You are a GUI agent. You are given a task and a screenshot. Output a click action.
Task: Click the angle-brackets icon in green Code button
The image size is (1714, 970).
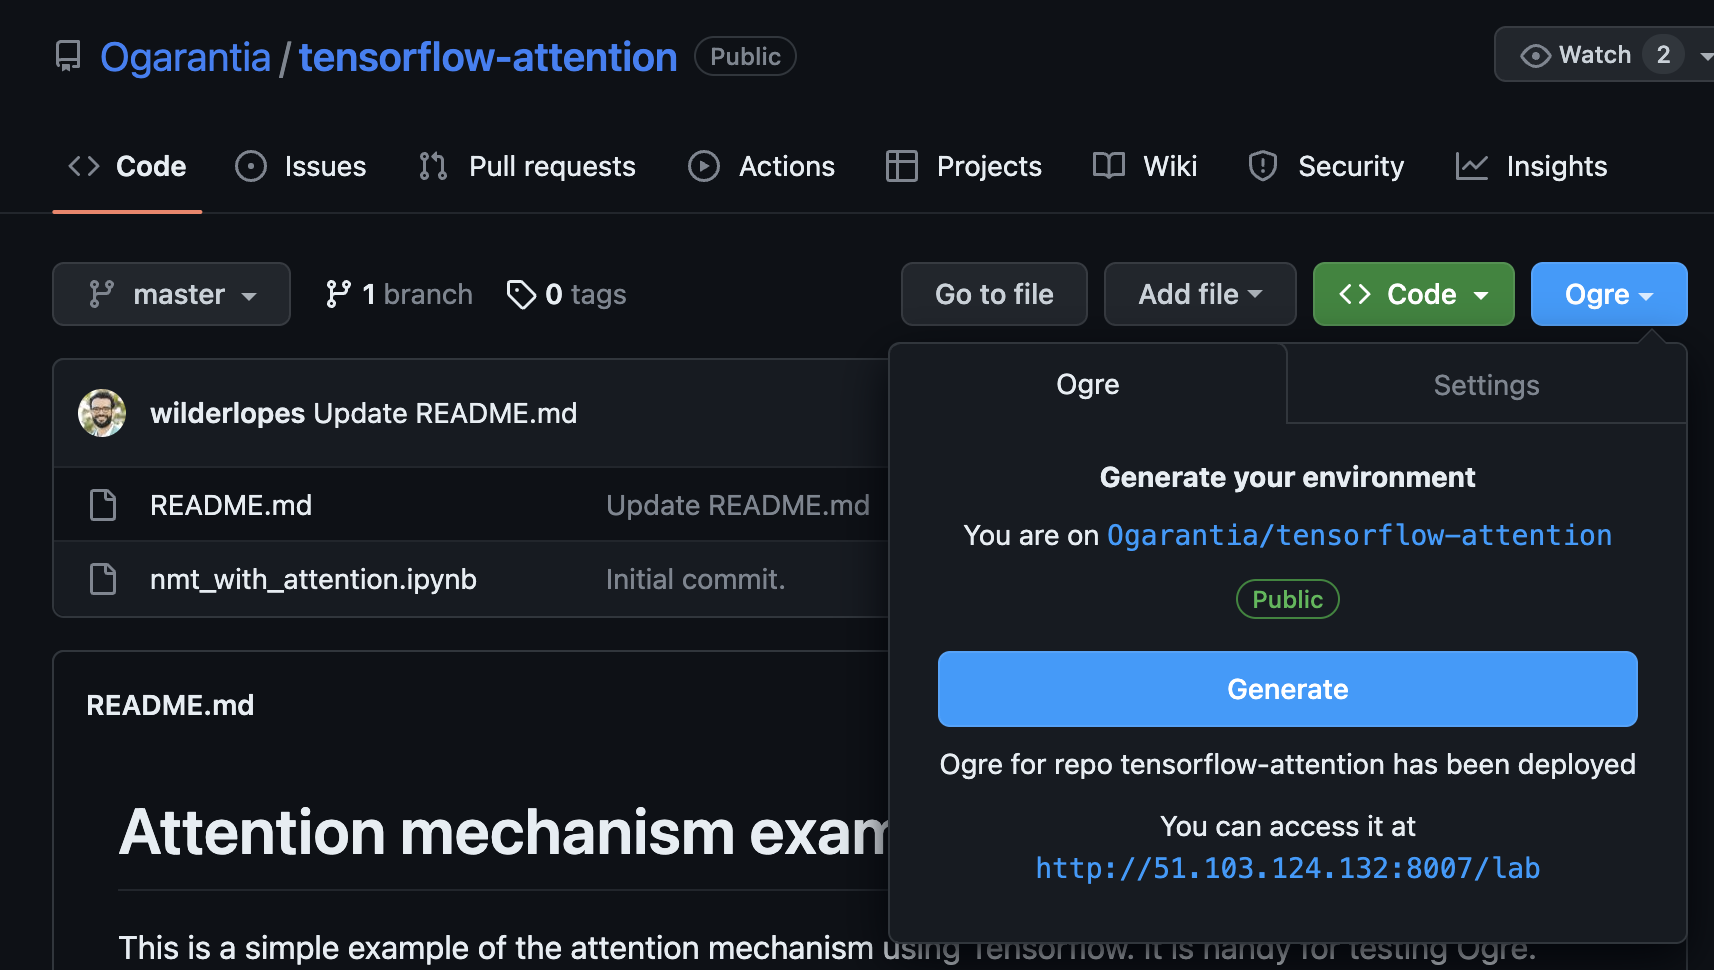pos(1355,294)
